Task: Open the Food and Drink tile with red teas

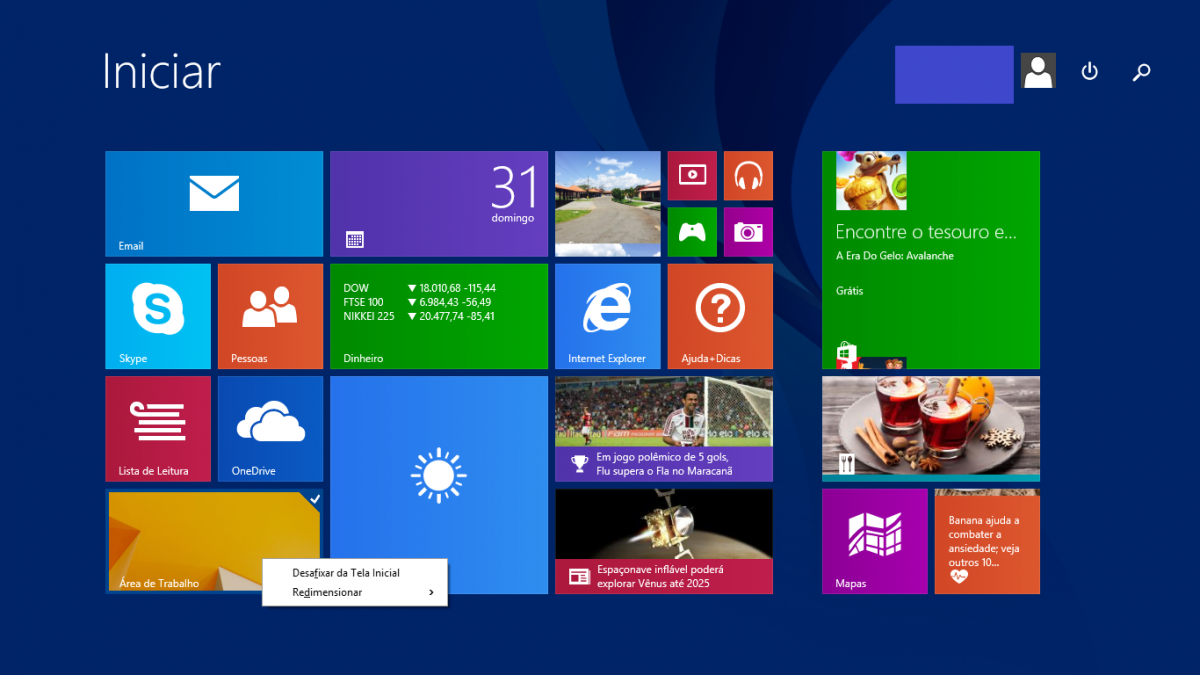Action: click(931, 429)
